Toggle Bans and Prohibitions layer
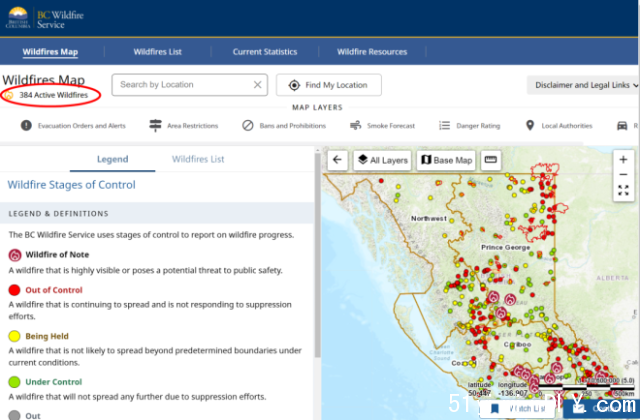The image size is (640, 420). click(x=284, y=126)
